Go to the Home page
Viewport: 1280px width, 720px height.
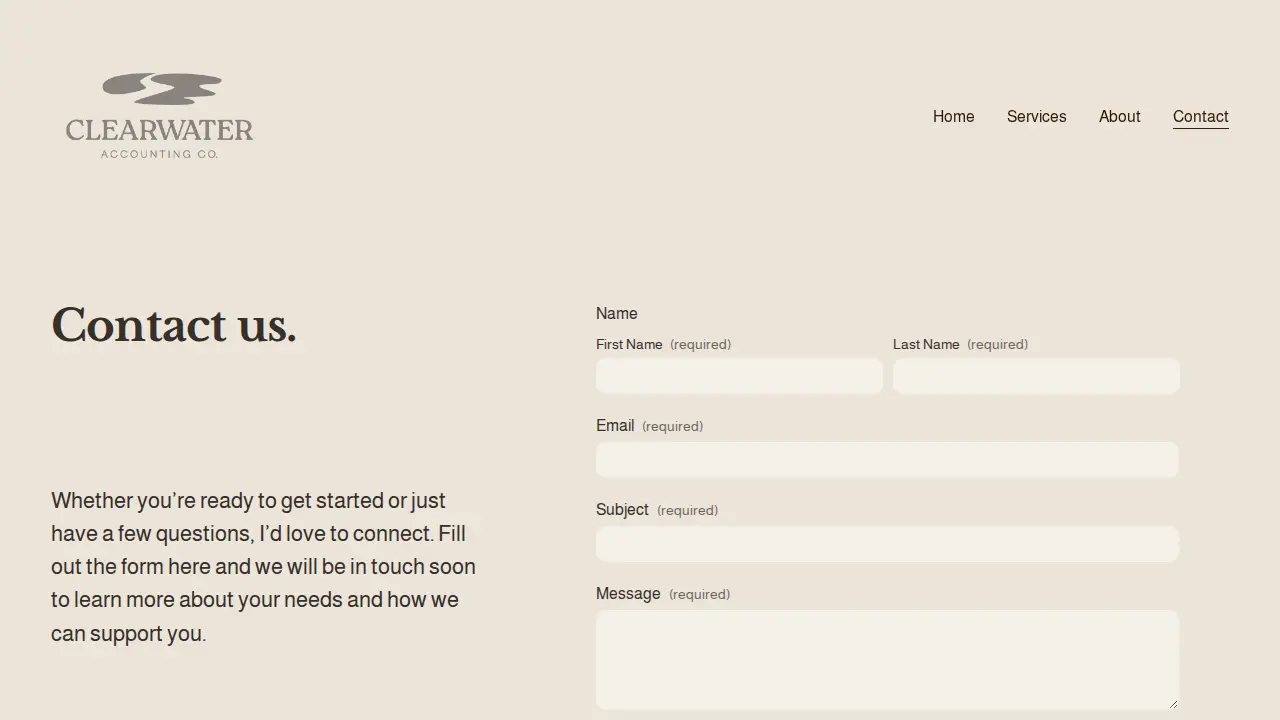pyautogui.click(x=953, y=117)
